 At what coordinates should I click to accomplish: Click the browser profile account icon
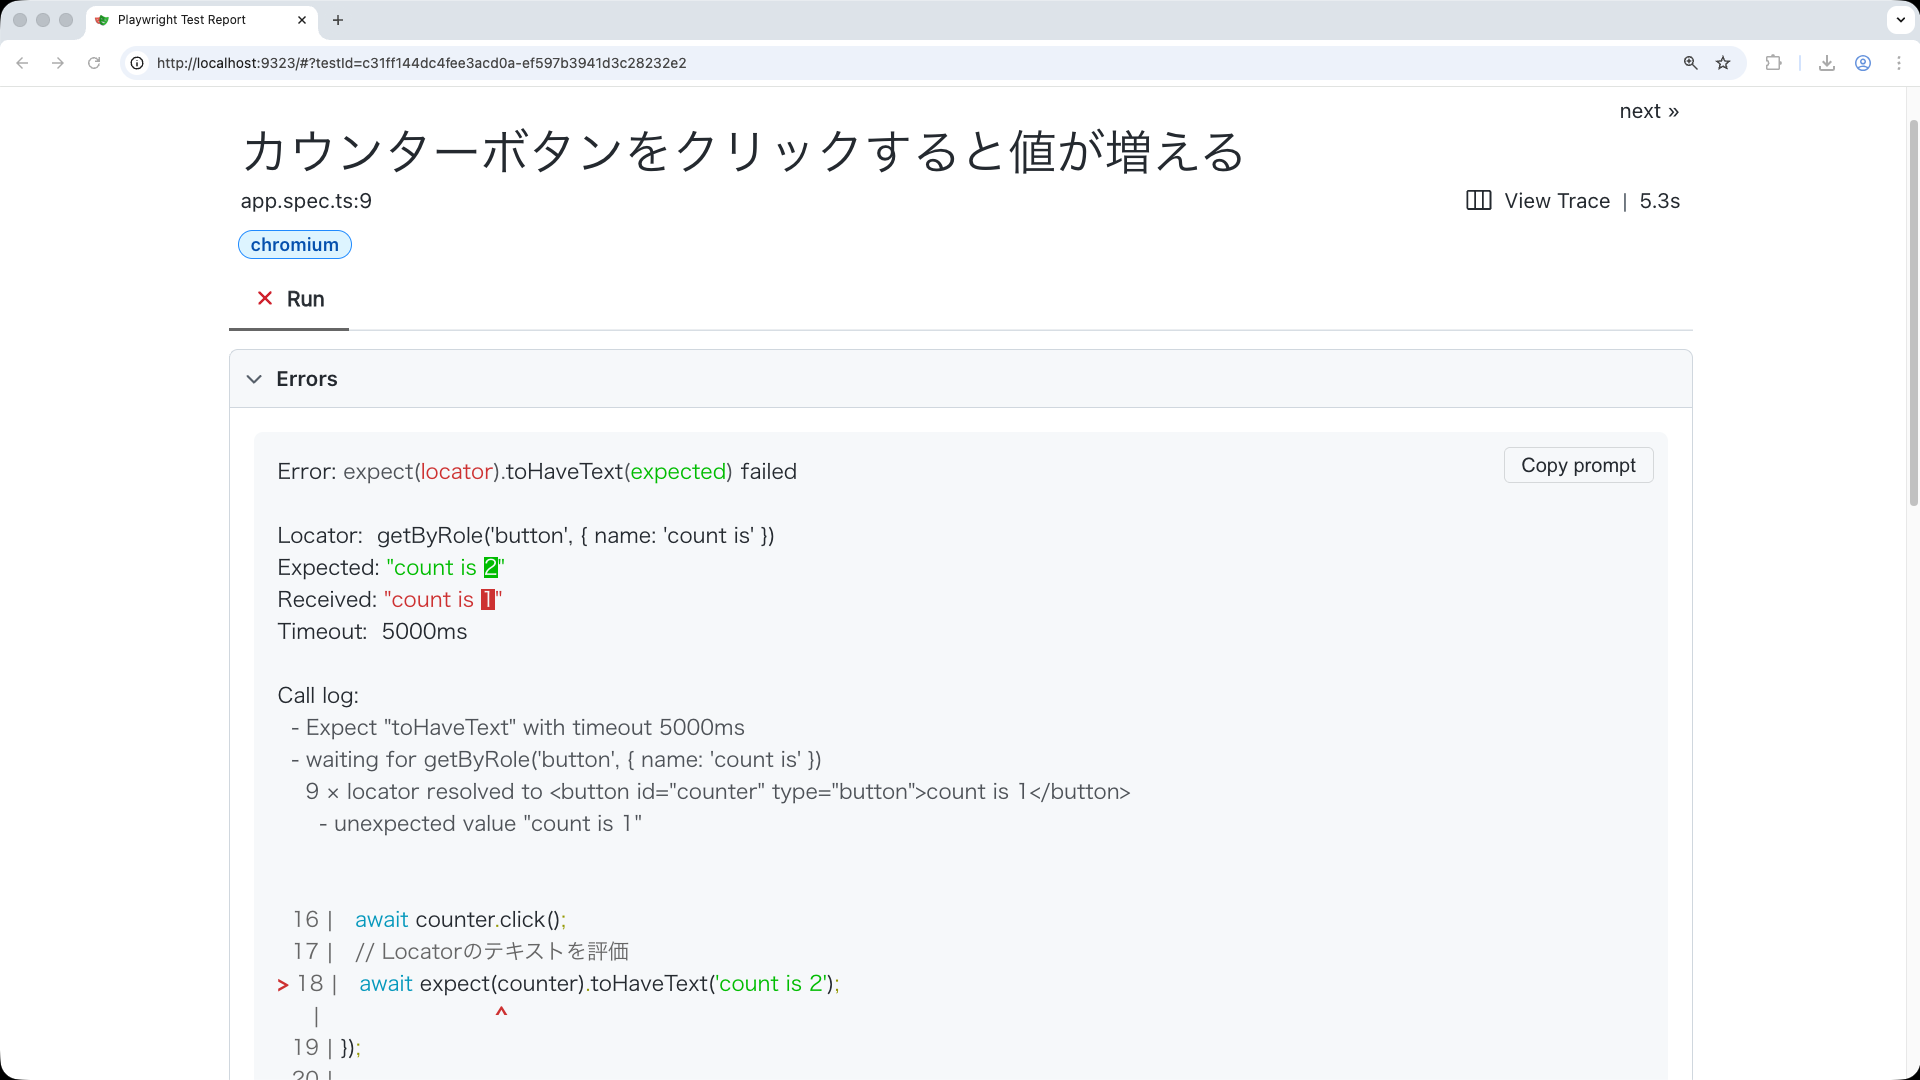pyautogui.click(x=1863, y=62)
